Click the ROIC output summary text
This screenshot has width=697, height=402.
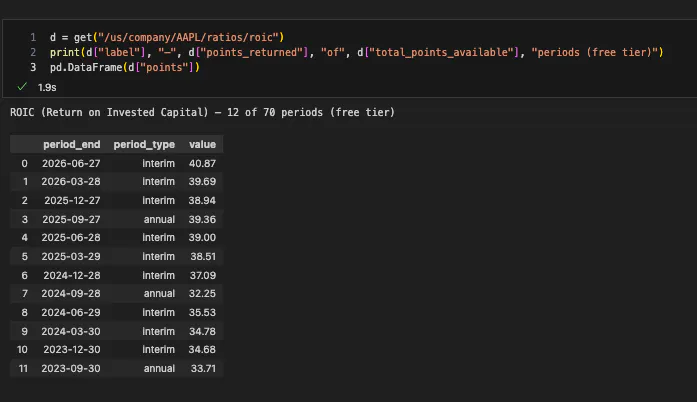click(202, 113)
